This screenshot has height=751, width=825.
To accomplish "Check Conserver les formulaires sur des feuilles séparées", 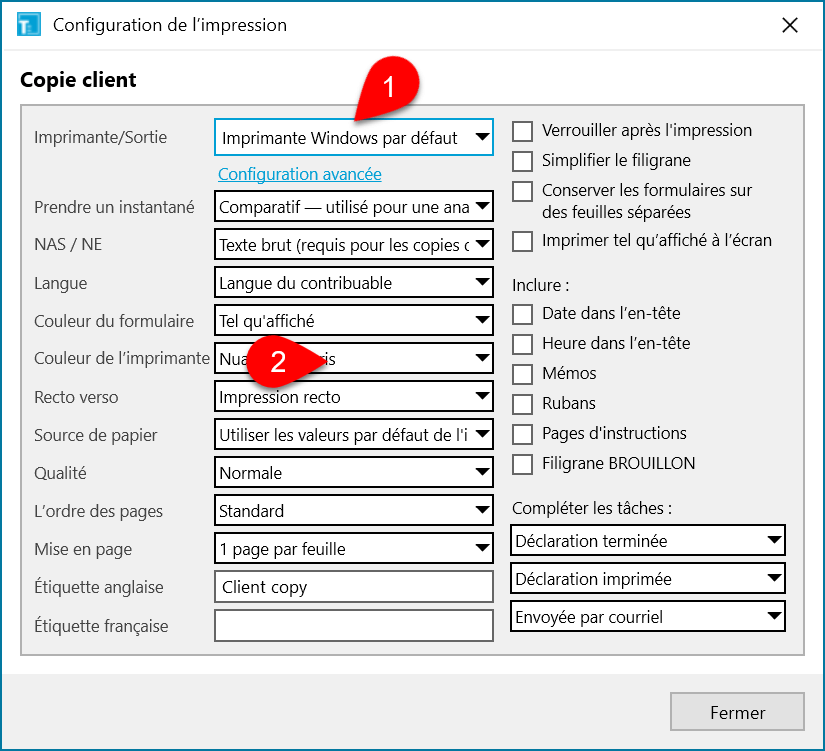I will click(522, 191).
